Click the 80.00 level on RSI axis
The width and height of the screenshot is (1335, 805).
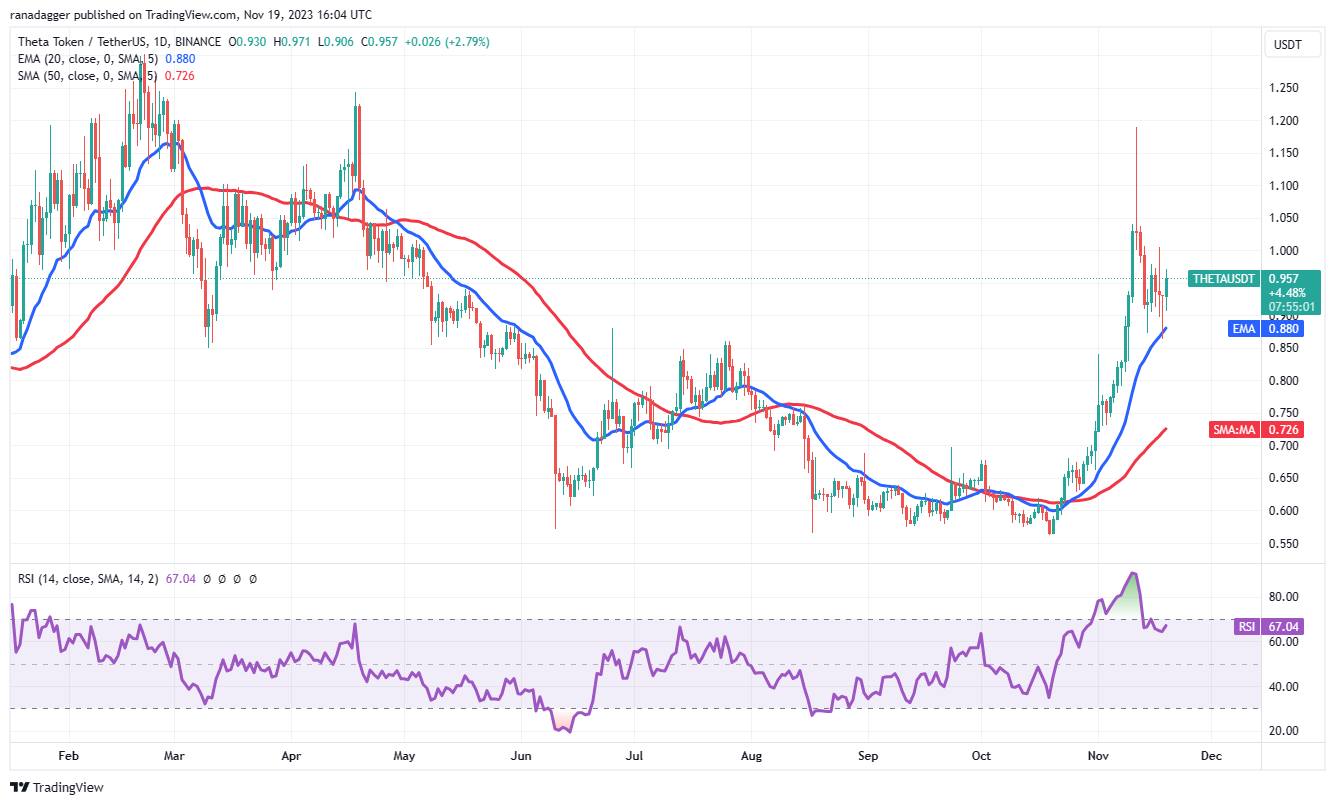coord(1285,597)
